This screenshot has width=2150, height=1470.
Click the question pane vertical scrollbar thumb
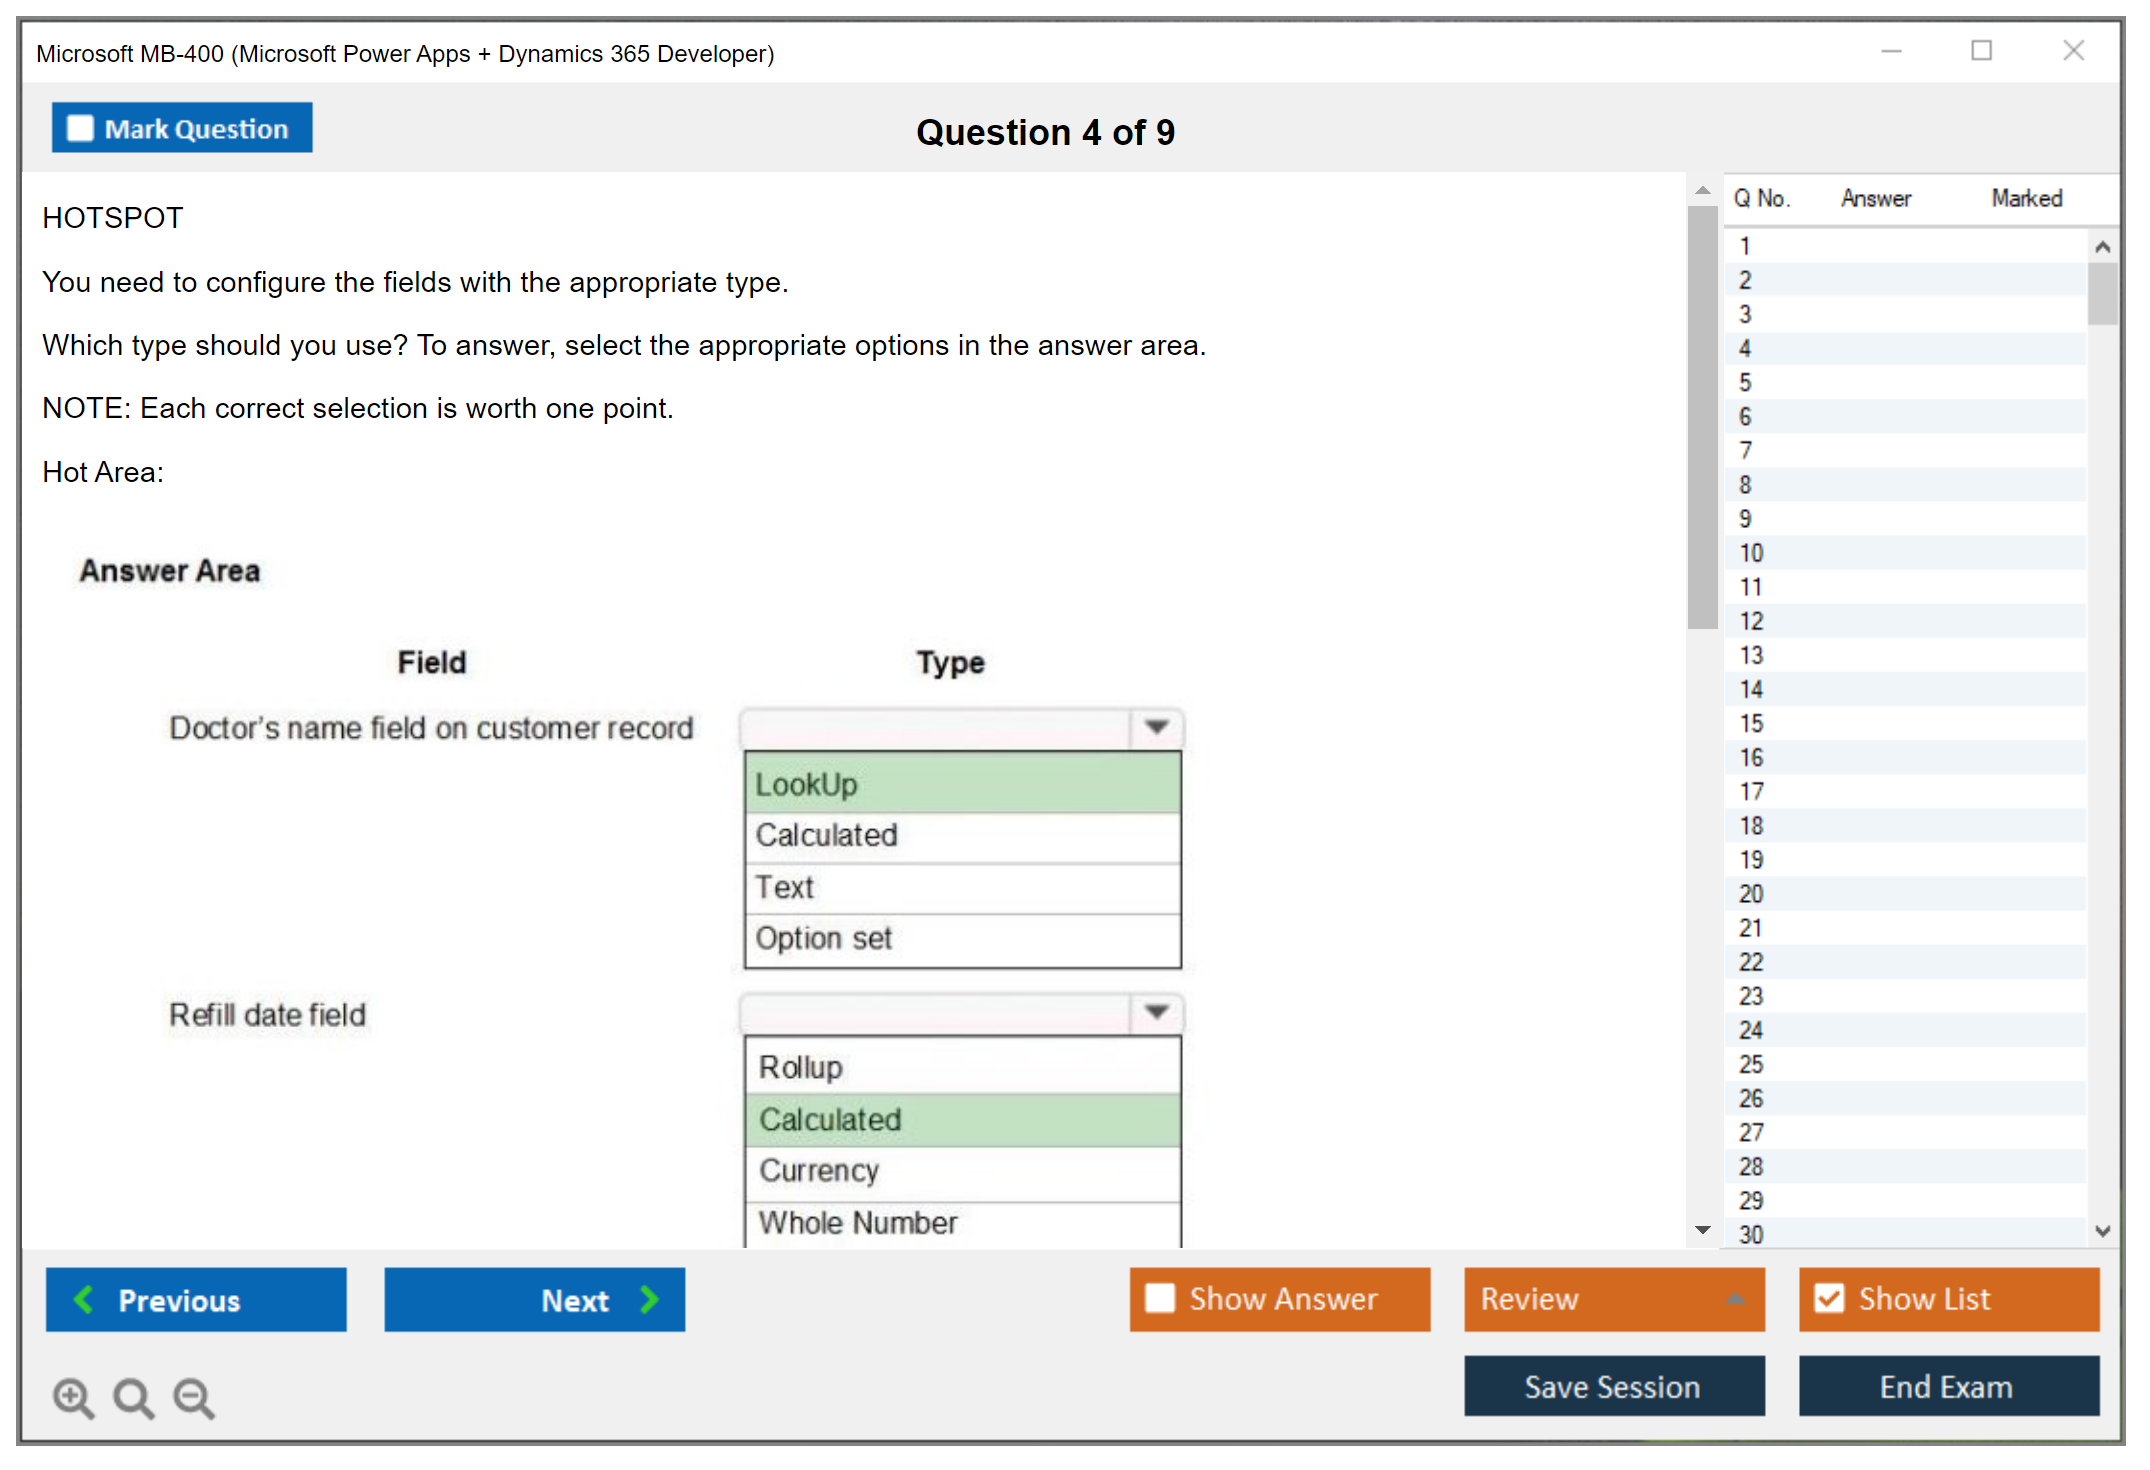point(1702,415)
